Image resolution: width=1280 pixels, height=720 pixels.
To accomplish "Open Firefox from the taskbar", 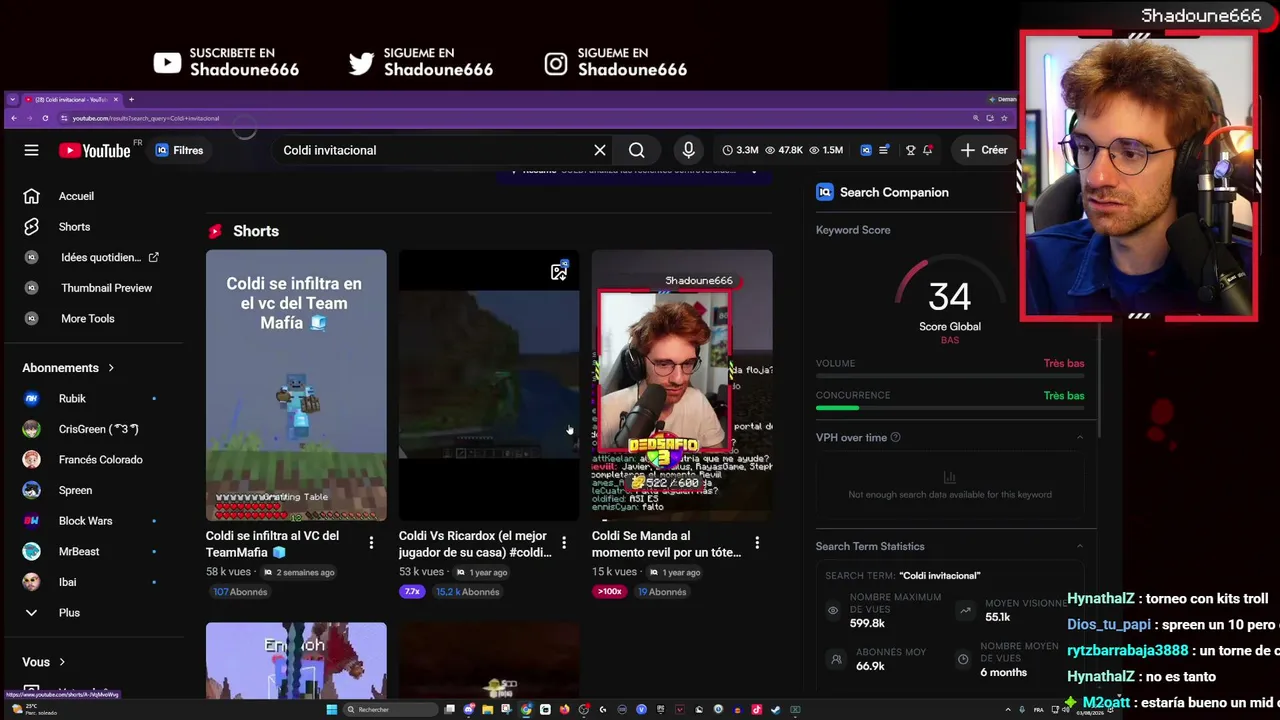I will 564,710.
